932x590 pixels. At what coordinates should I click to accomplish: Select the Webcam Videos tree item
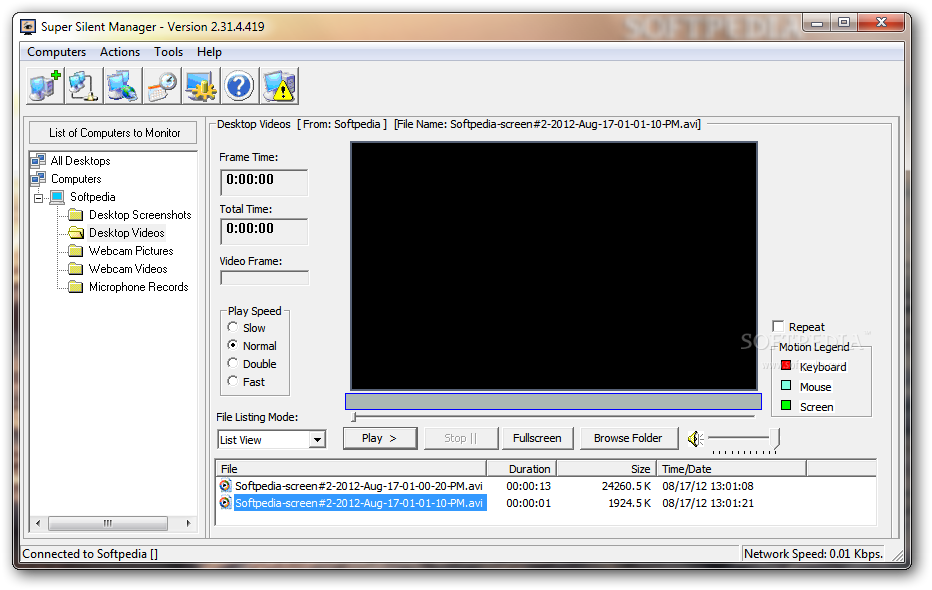tap(128, 269)
